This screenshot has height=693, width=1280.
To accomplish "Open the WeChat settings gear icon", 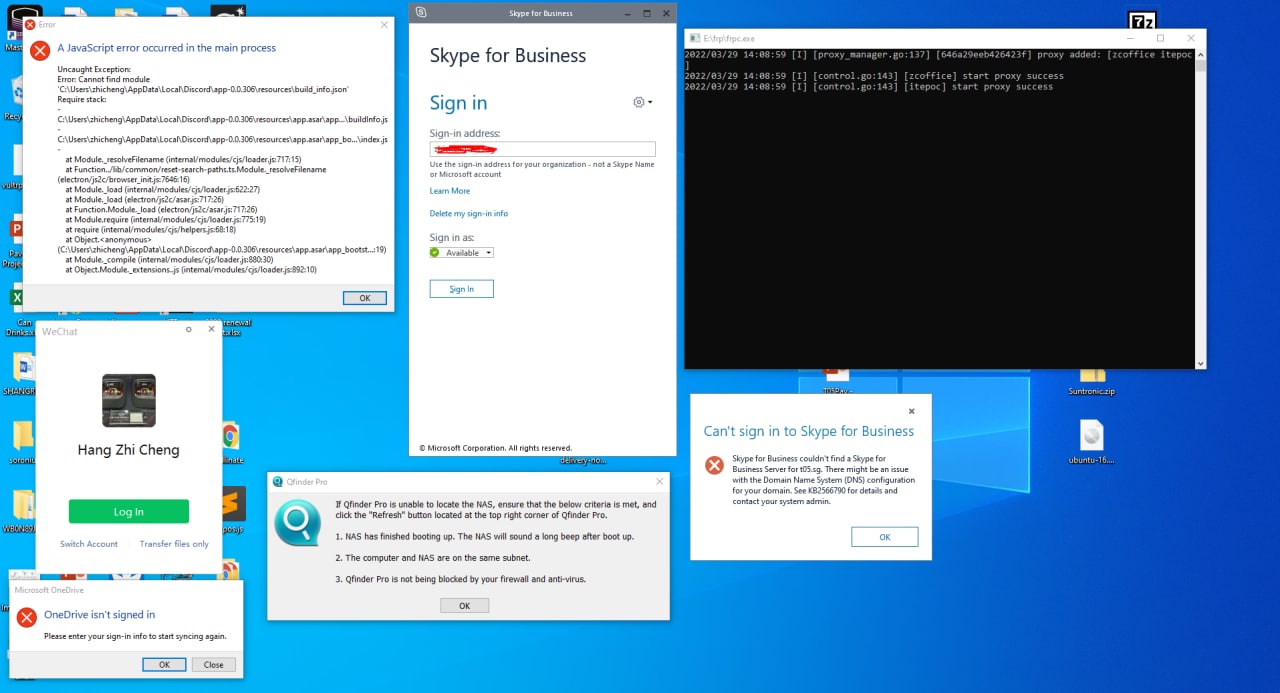I will (x=189, y=329).
